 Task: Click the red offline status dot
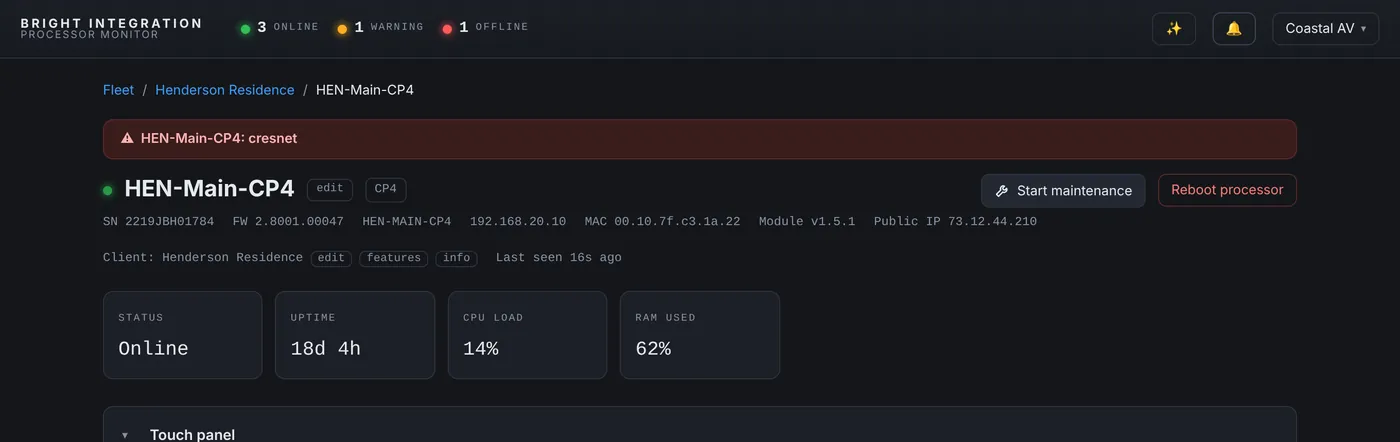447,29
